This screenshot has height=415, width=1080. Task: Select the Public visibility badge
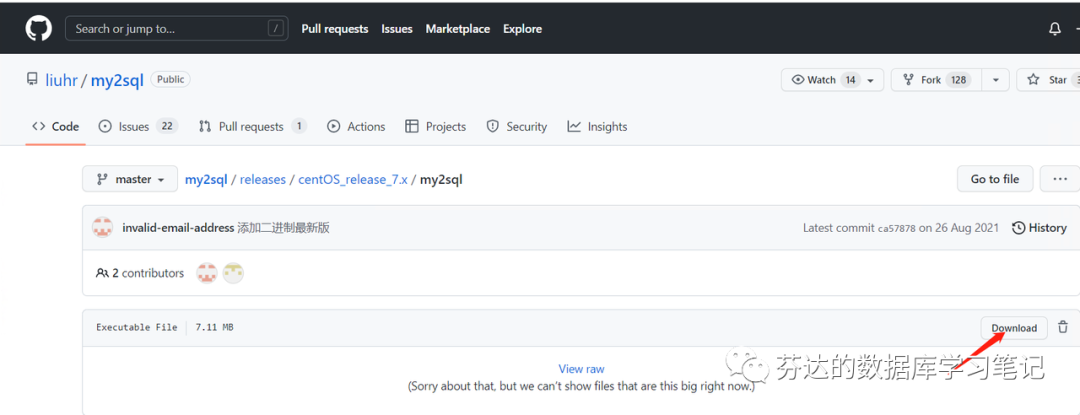pyautogui.click(x=170, y=80)
